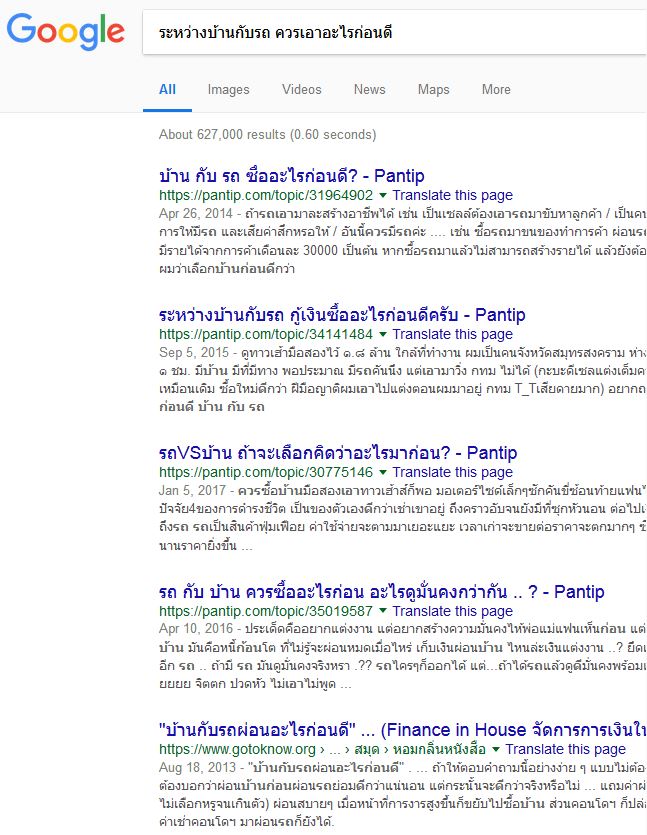Open result 'ระหว่างบ้านกับรถ กู้เงินซื้ออะไรก่อนดีครับ'
This screenshot has height=835, width=647.
342,315
